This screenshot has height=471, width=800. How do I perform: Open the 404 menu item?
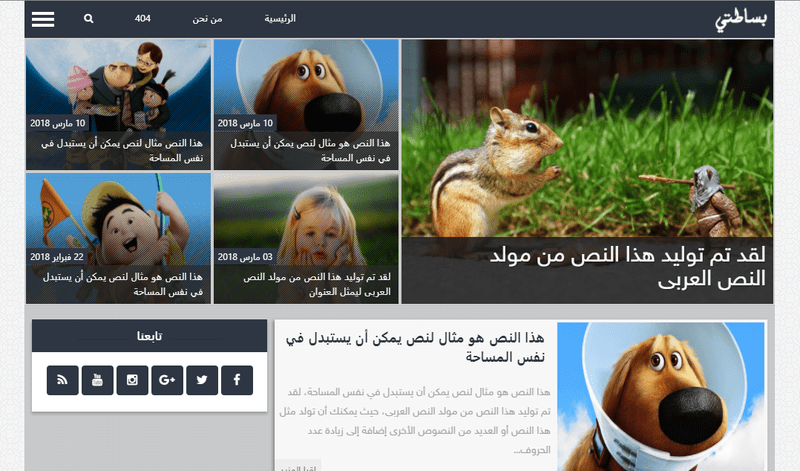click(142, 18)
